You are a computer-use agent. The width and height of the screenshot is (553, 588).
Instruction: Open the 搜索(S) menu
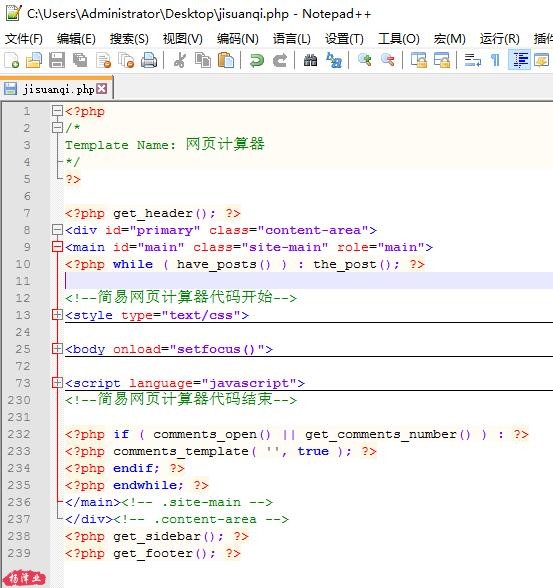(129, 39)
